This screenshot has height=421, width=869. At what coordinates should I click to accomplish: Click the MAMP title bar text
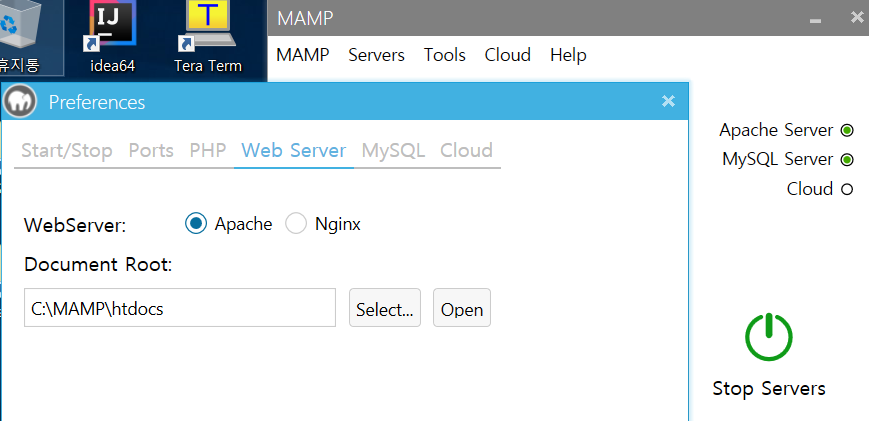pos(305,19)
